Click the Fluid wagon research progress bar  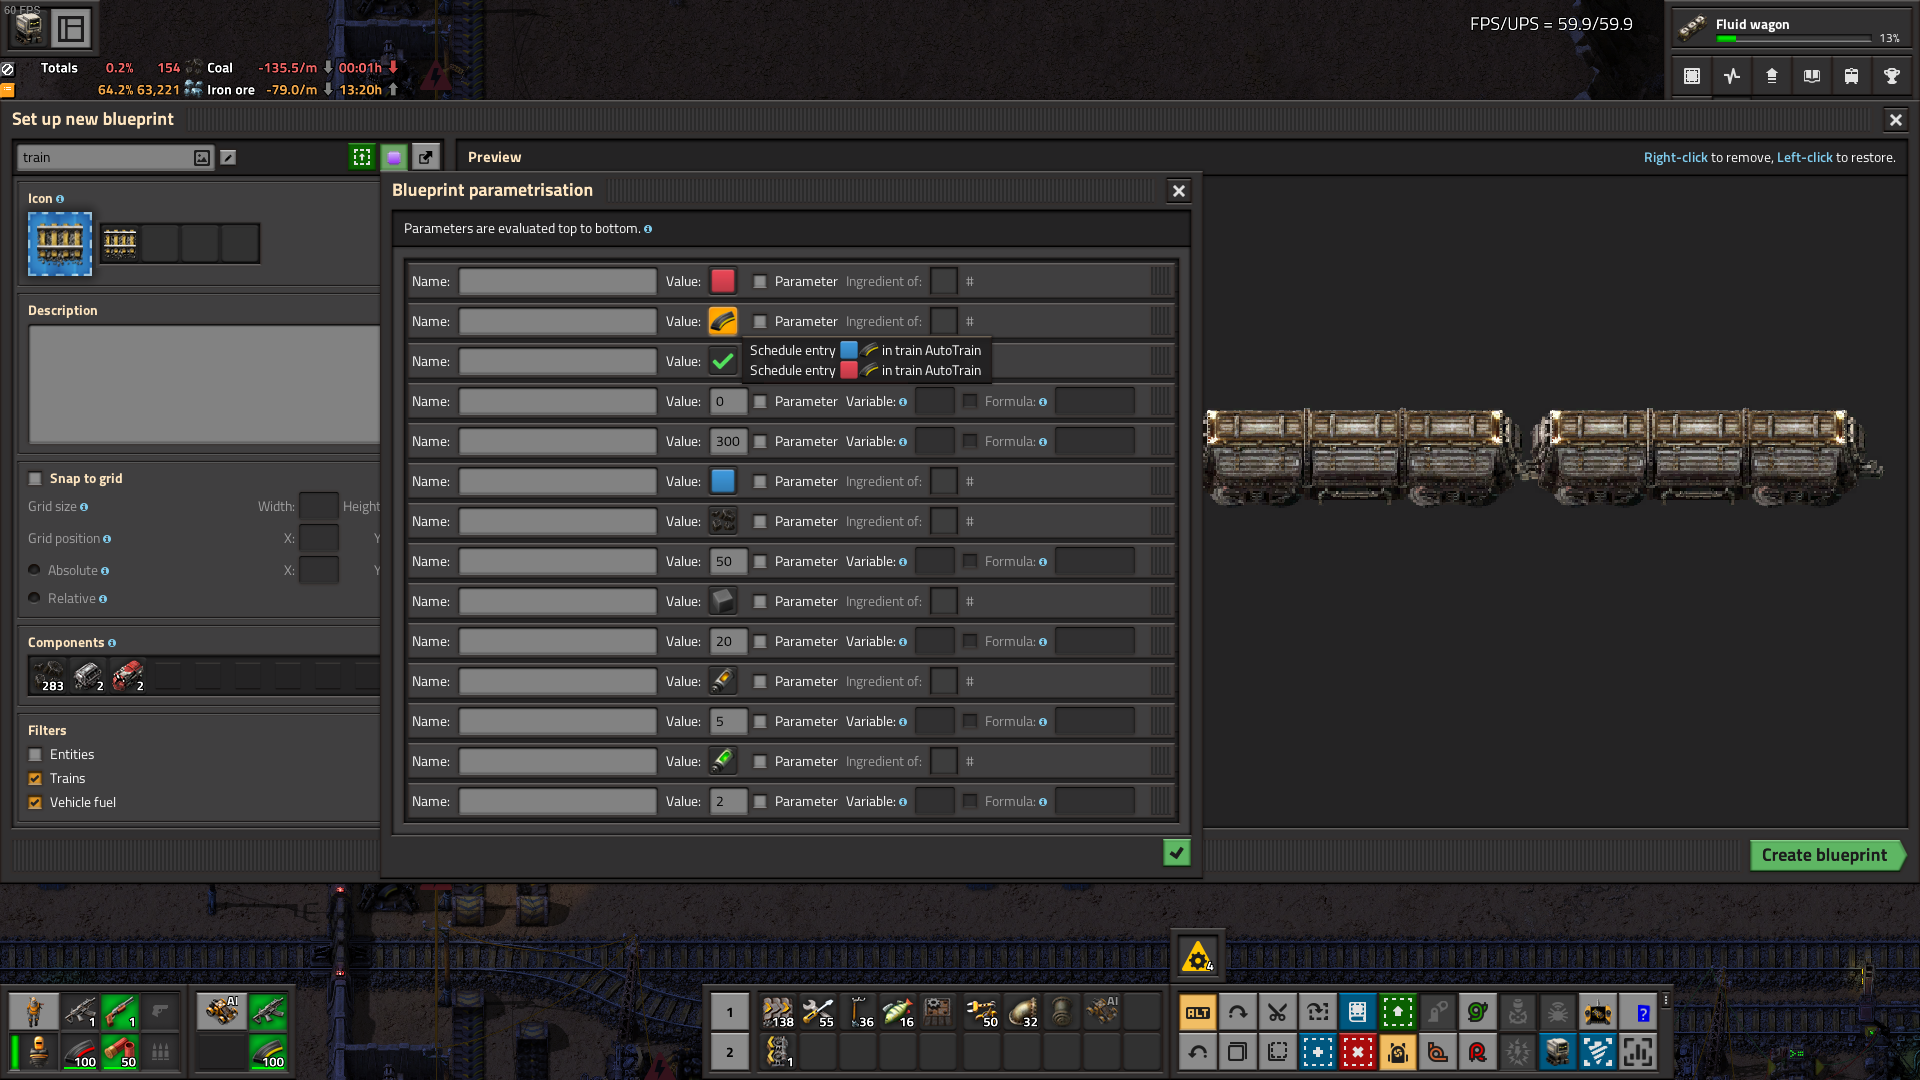1793,39
